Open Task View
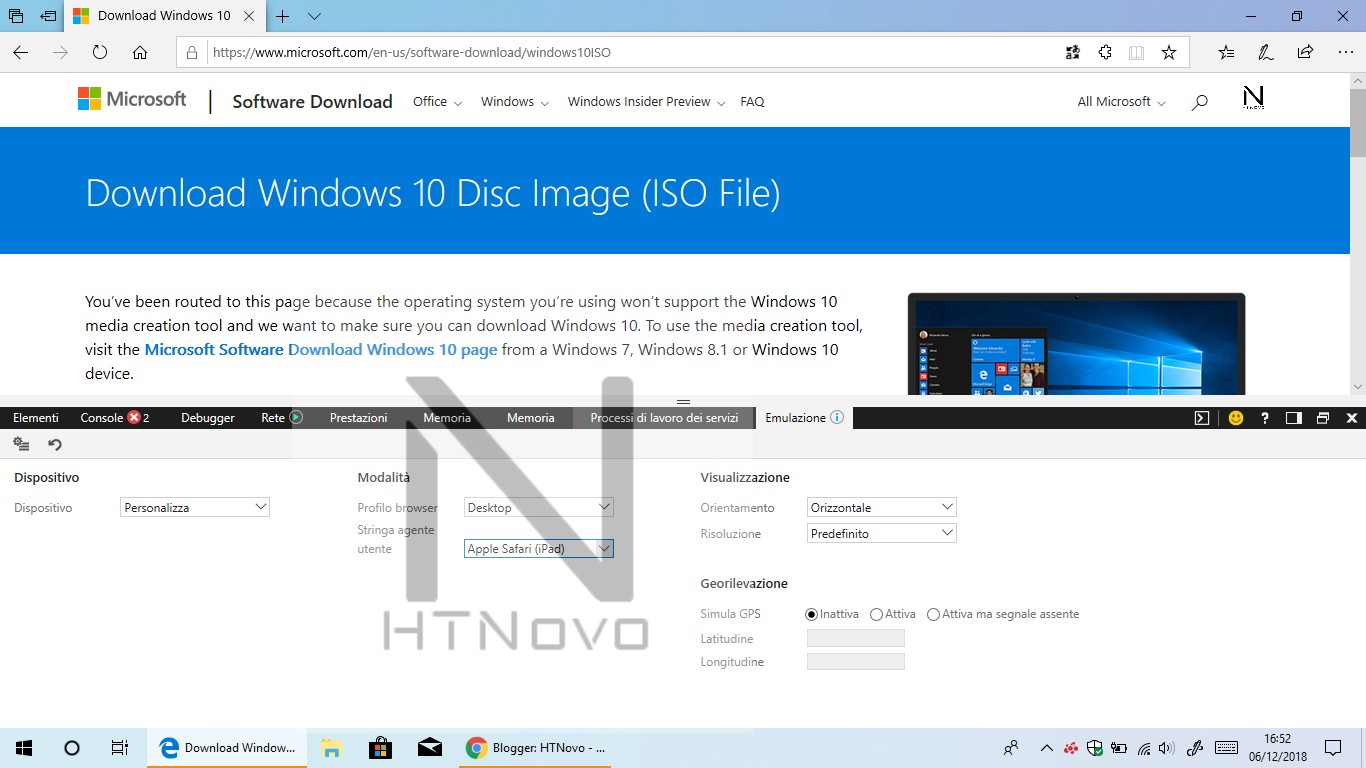Screen dimensions: 1366x768 click(120, 747)
